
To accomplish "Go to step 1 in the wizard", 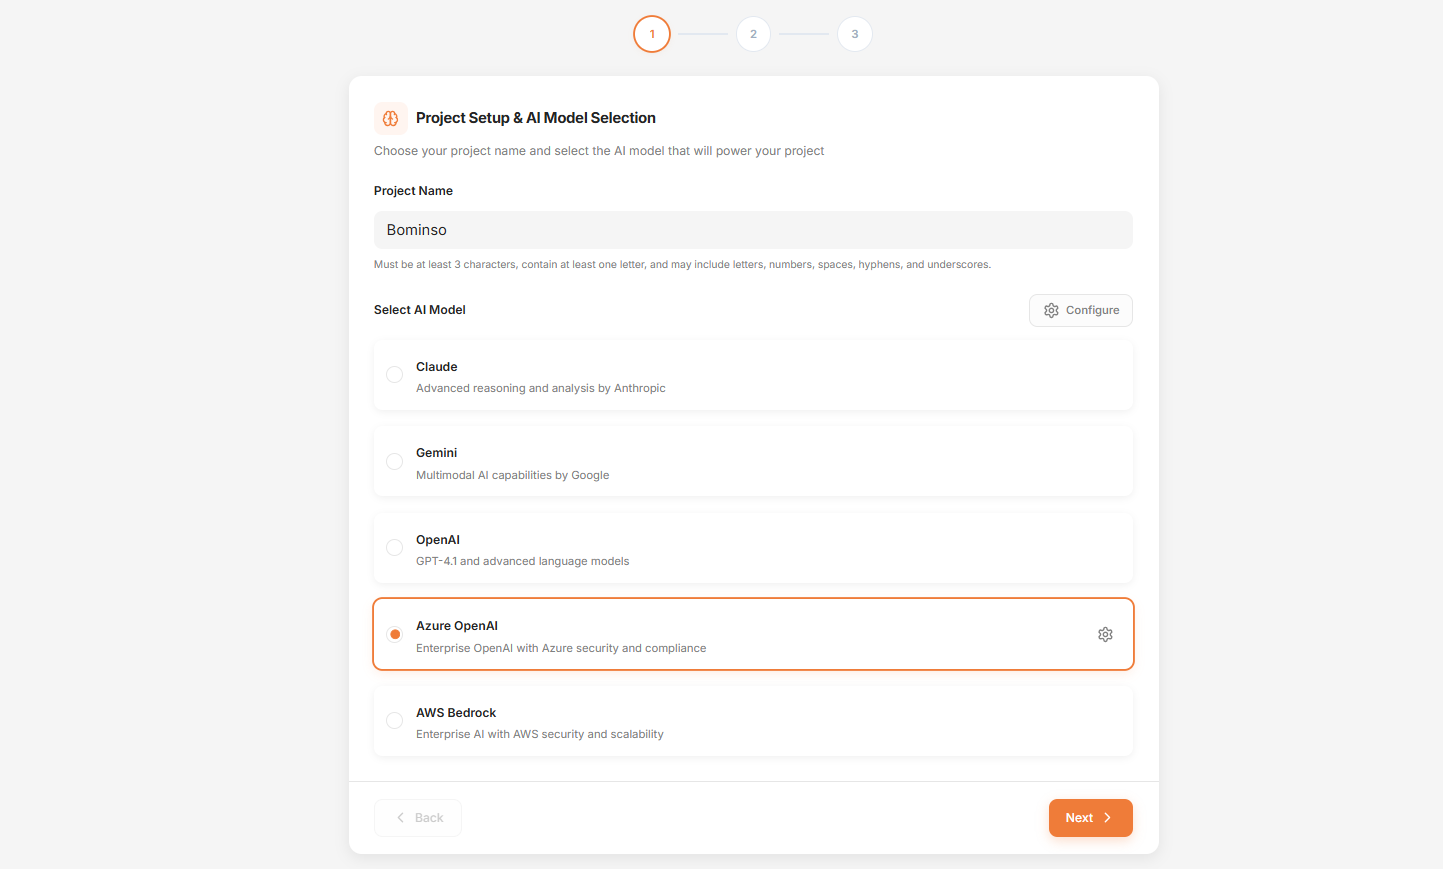I will click(652, 34).
